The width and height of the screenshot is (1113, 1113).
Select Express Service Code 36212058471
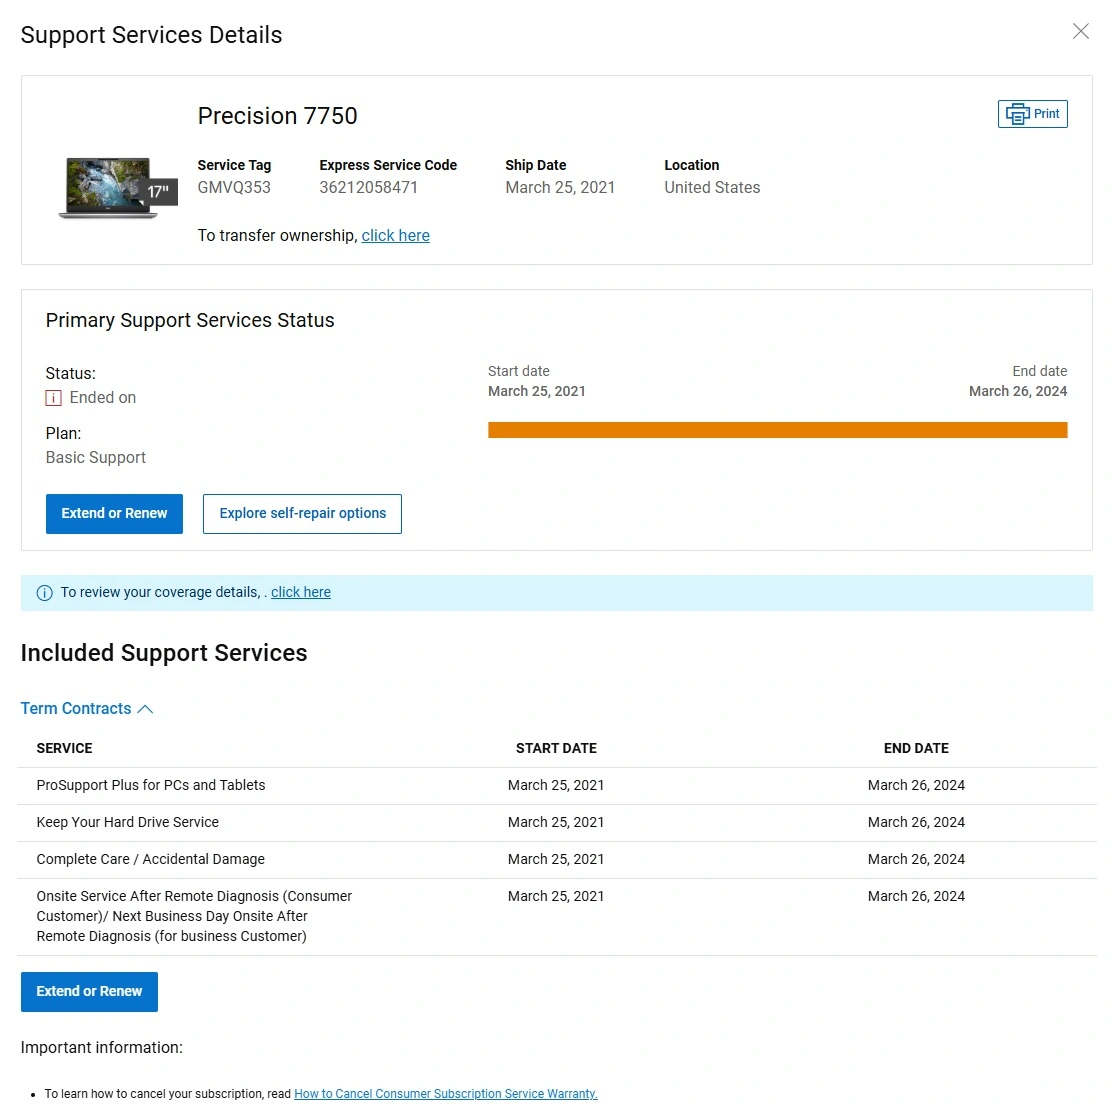pyautogui.click(x=368, y=187)
